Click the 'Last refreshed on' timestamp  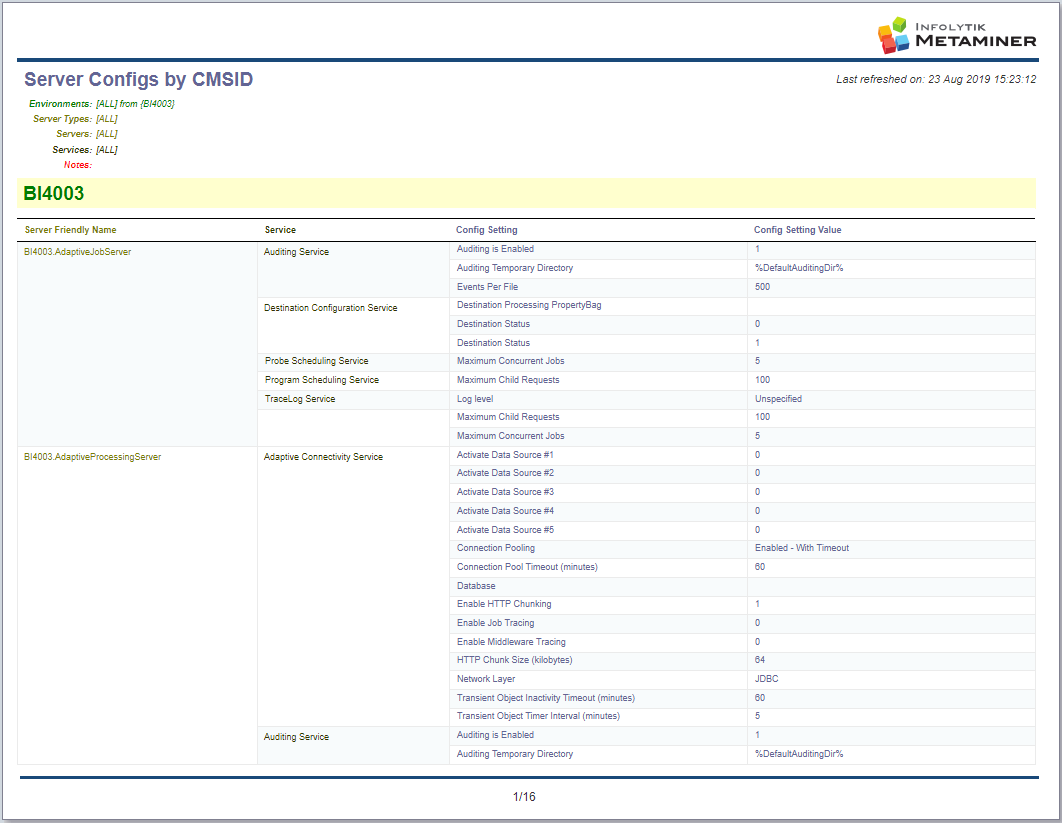[935, 79]
